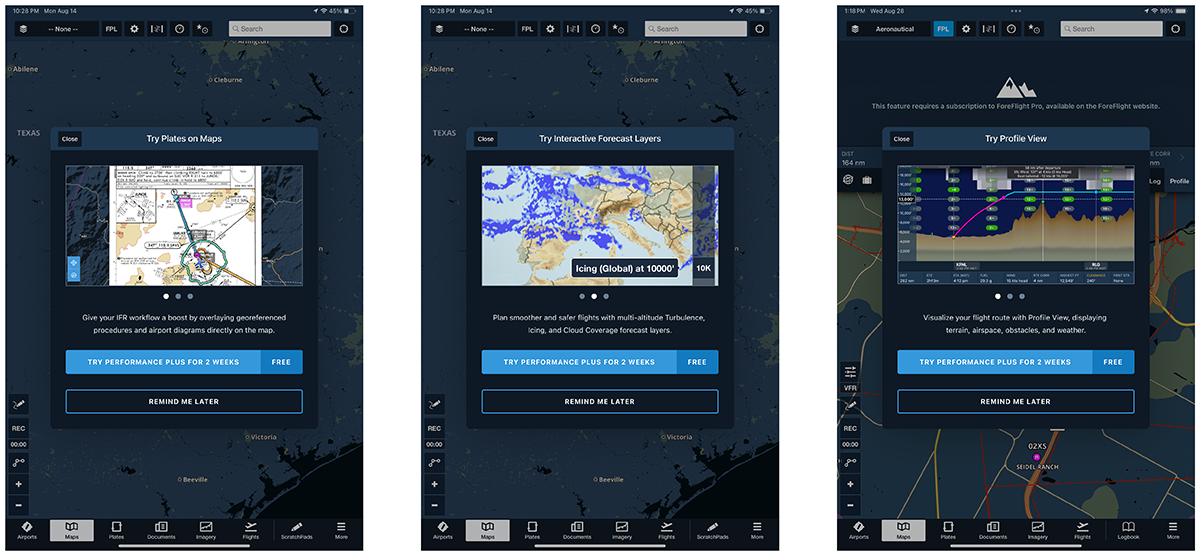Viewport: 1200px width, 555px height.
Task: Start free trial from Plates on Maps dialog
Action: point(184,362)
